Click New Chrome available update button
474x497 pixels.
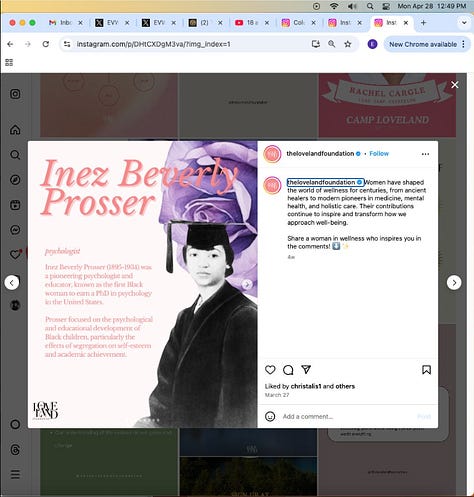pos(423,44)
